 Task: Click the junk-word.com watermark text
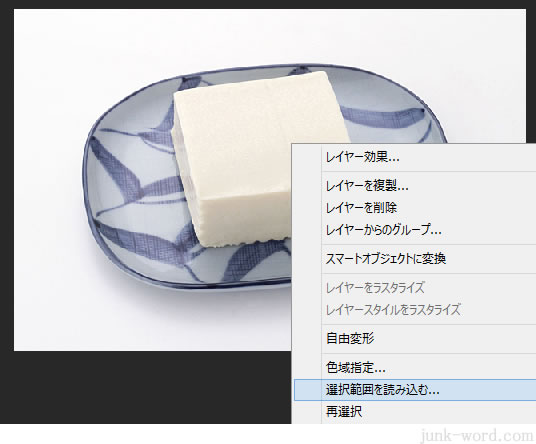[x=477, y=435]
